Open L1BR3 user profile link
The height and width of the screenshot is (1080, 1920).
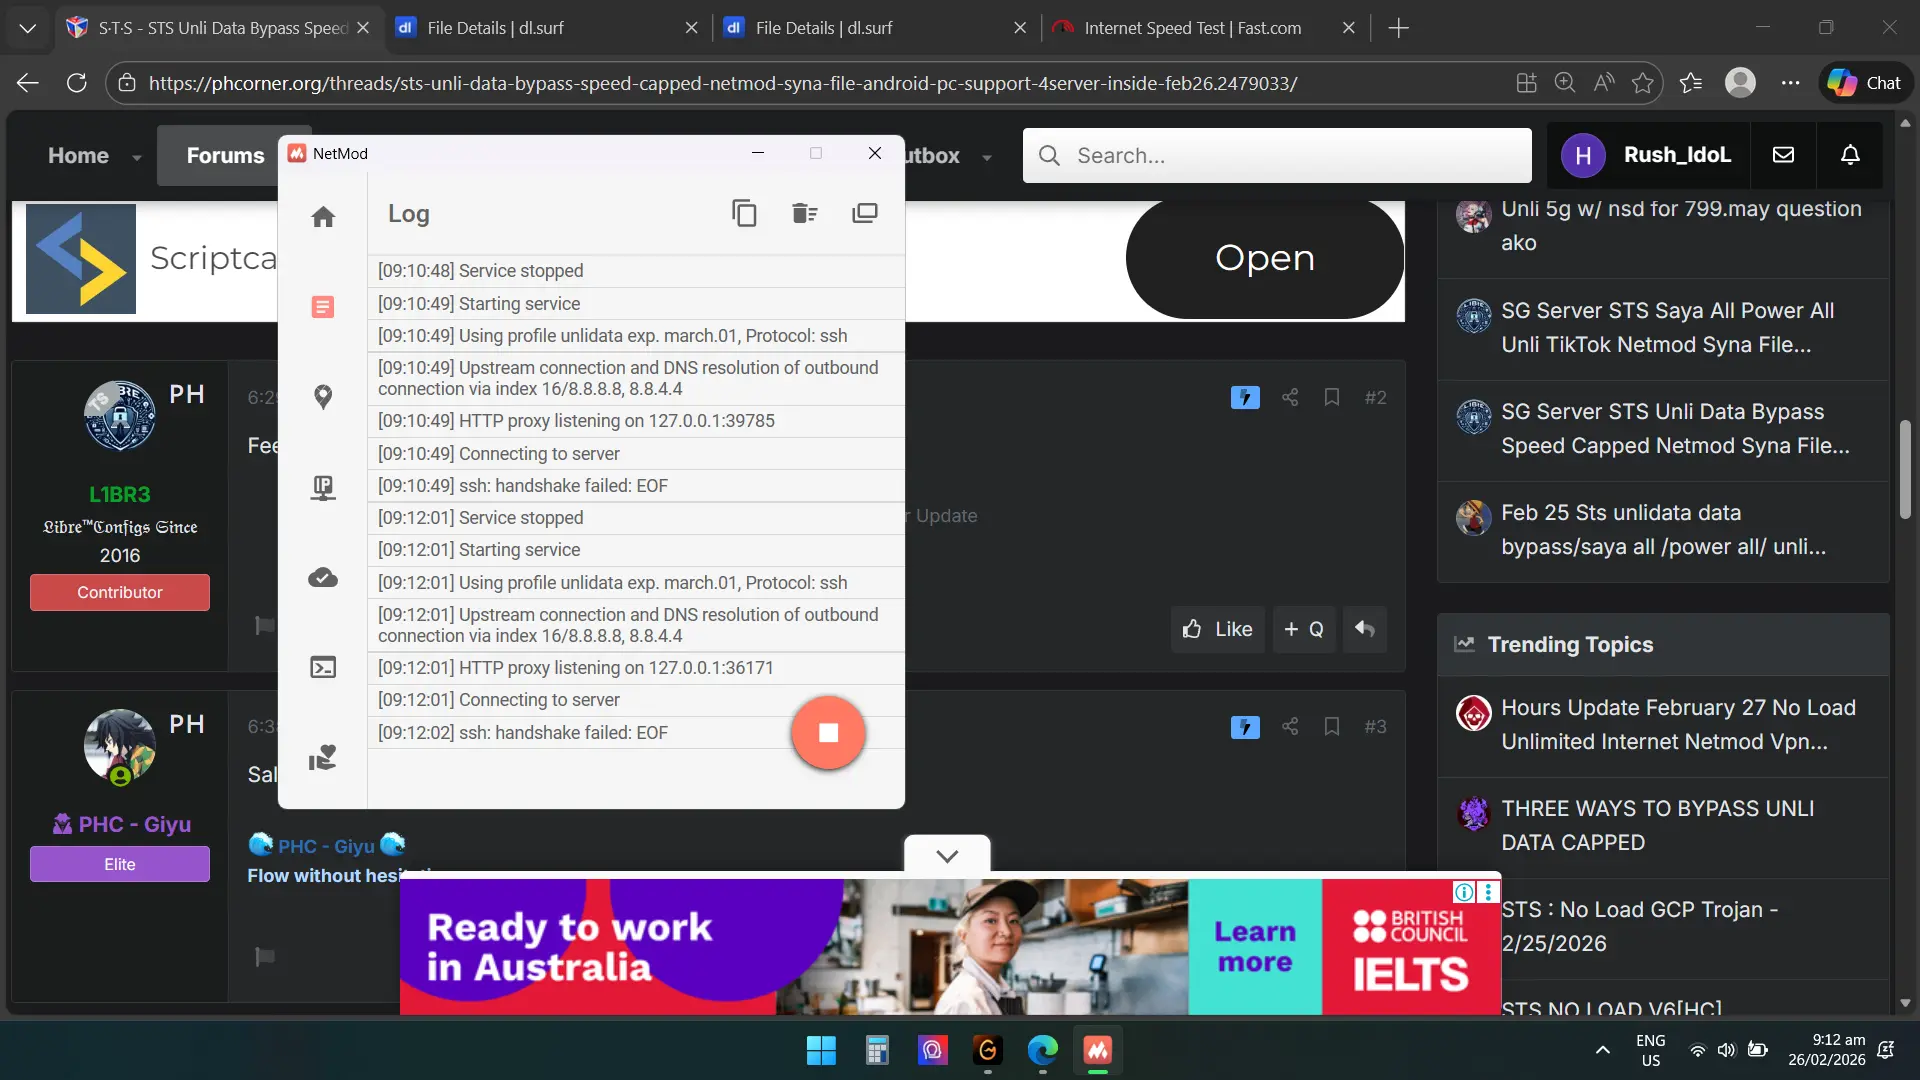pos(119,494)
